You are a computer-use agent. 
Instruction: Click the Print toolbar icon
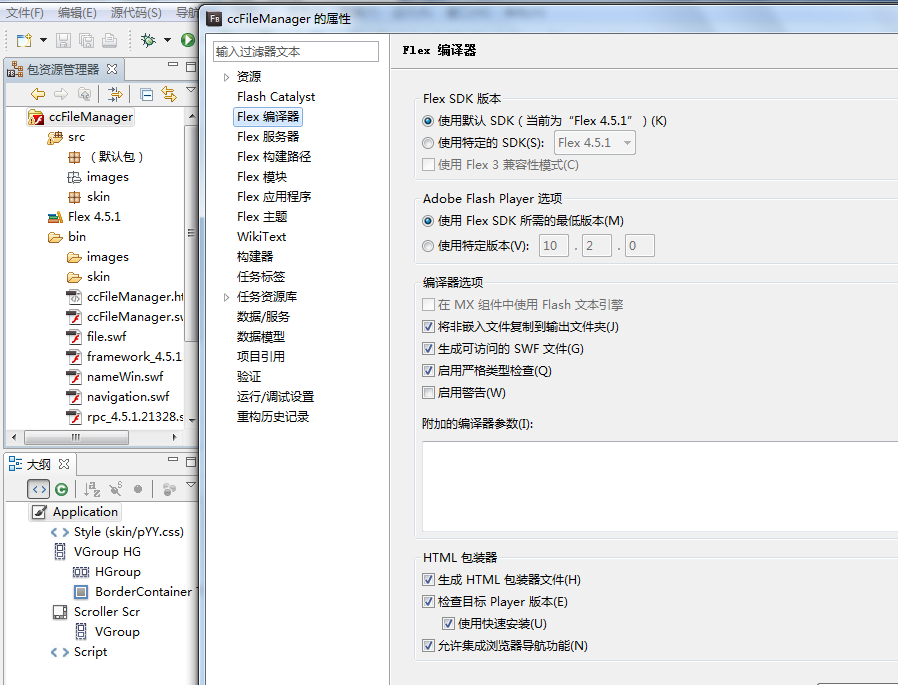coord(109,40)
